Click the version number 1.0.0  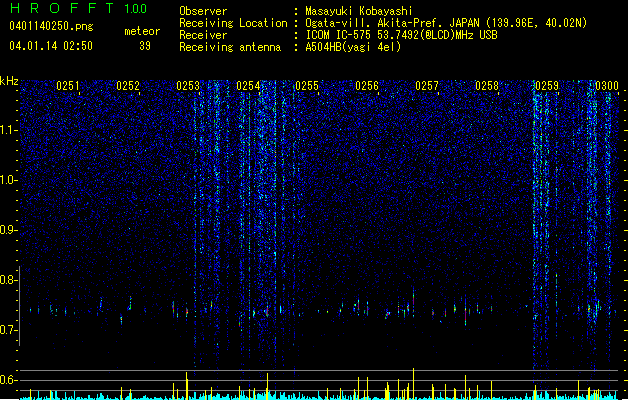pyautogui.click(x=135, y=9)
